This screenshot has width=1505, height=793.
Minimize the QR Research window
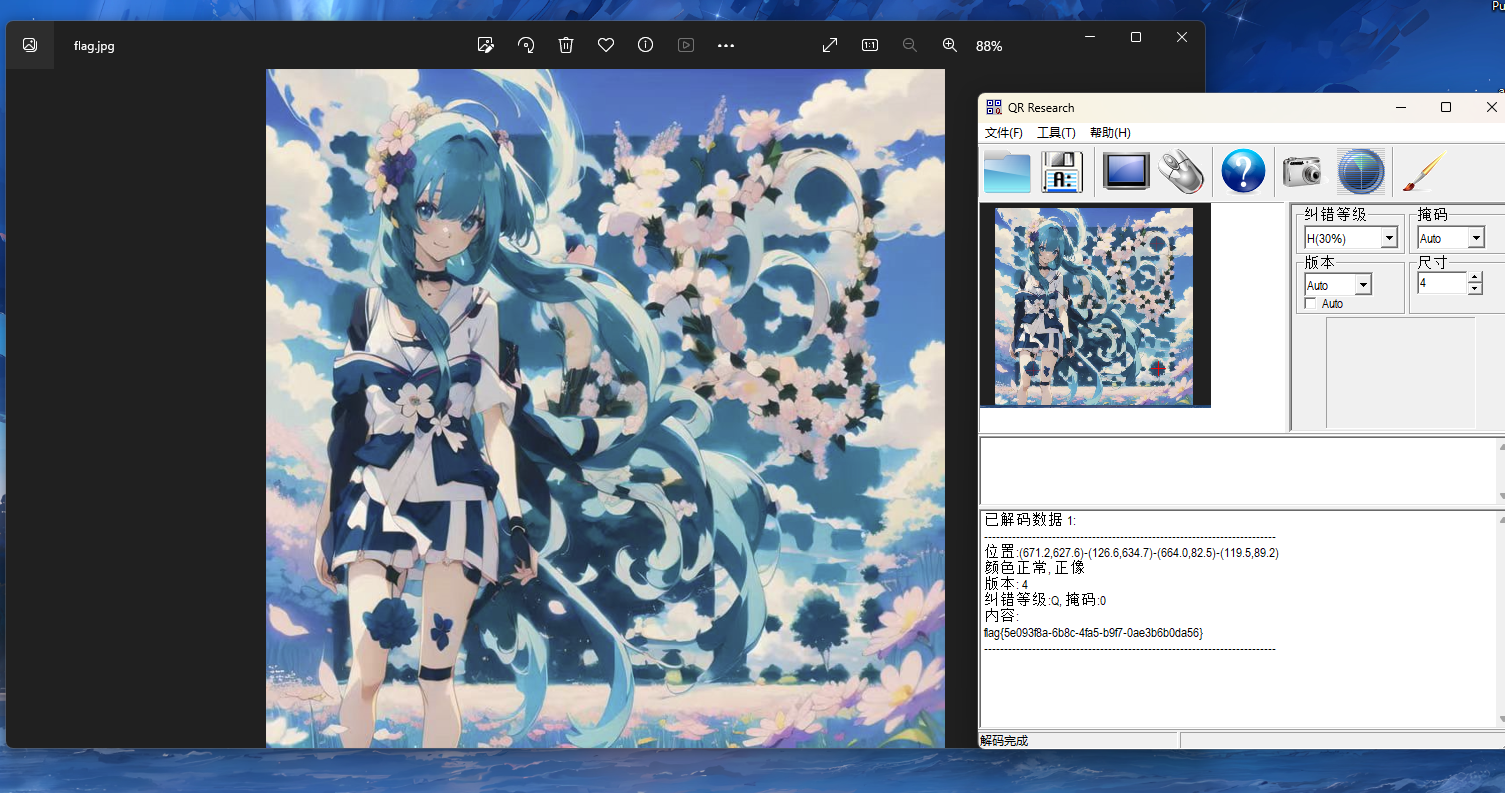(1399, 107)
